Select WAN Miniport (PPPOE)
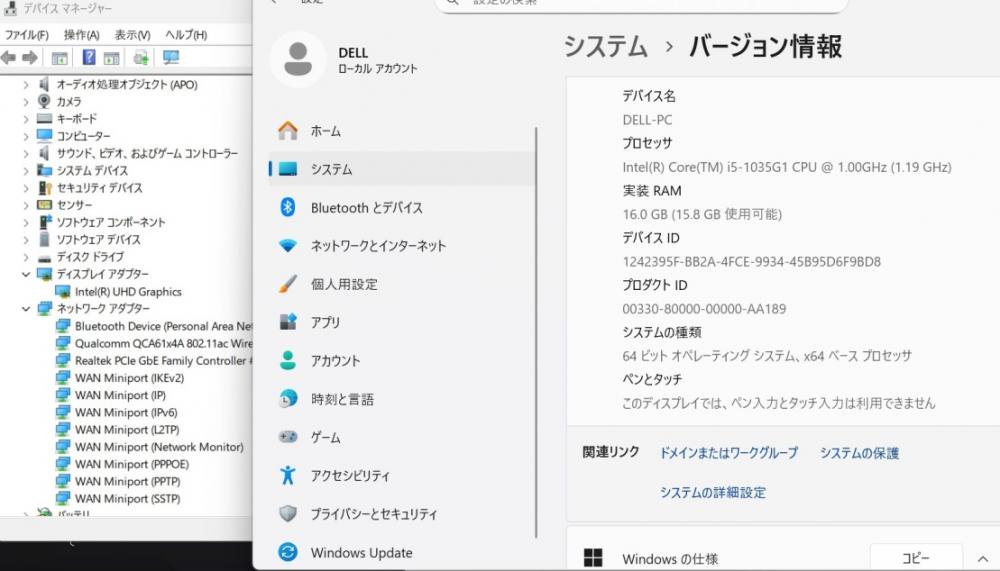 pos(132,464)
